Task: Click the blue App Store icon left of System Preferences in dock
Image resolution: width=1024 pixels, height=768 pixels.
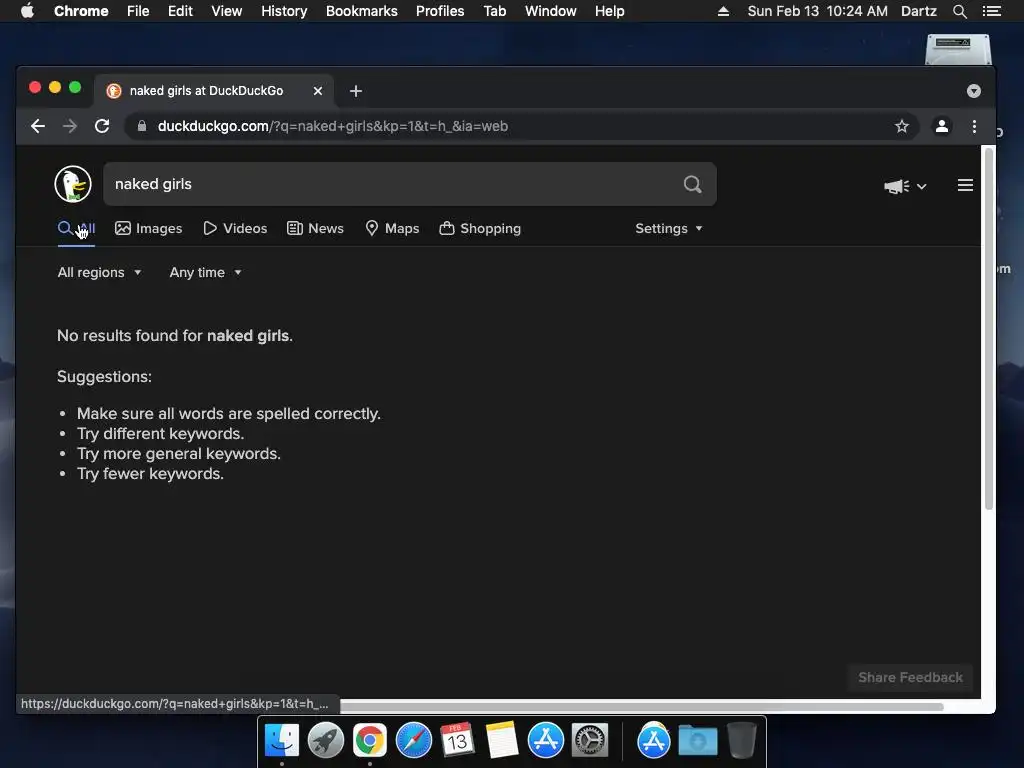Action: (545, 741)
